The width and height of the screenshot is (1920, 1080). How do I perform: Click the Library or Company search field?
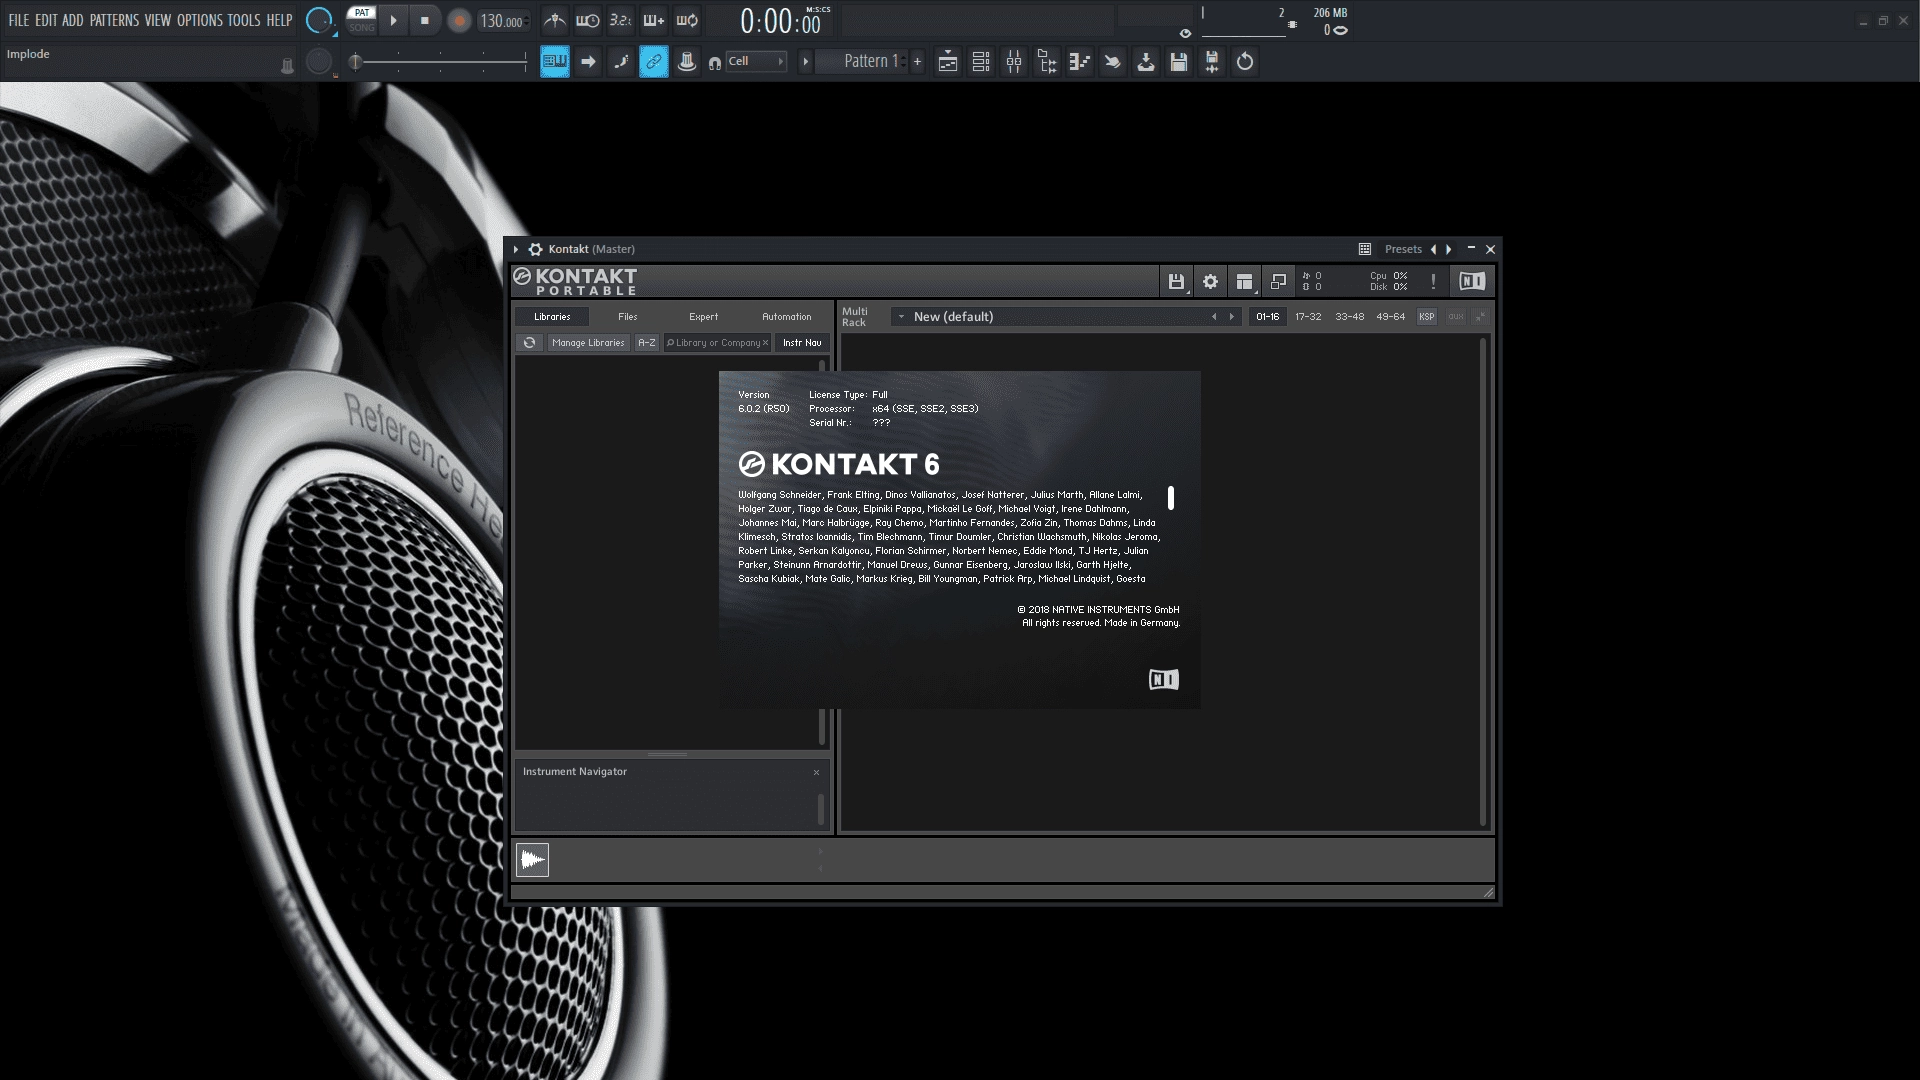(x=717, y=343)
